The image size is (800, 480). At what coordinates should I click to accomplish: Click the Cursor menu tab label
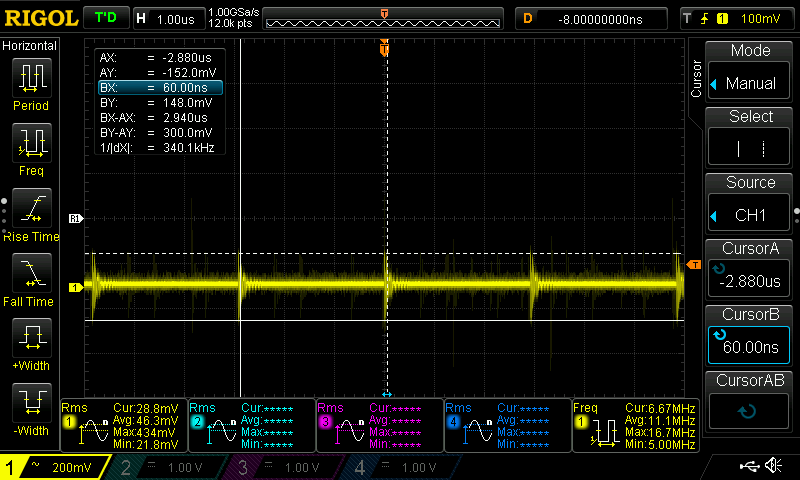point(696,79)
